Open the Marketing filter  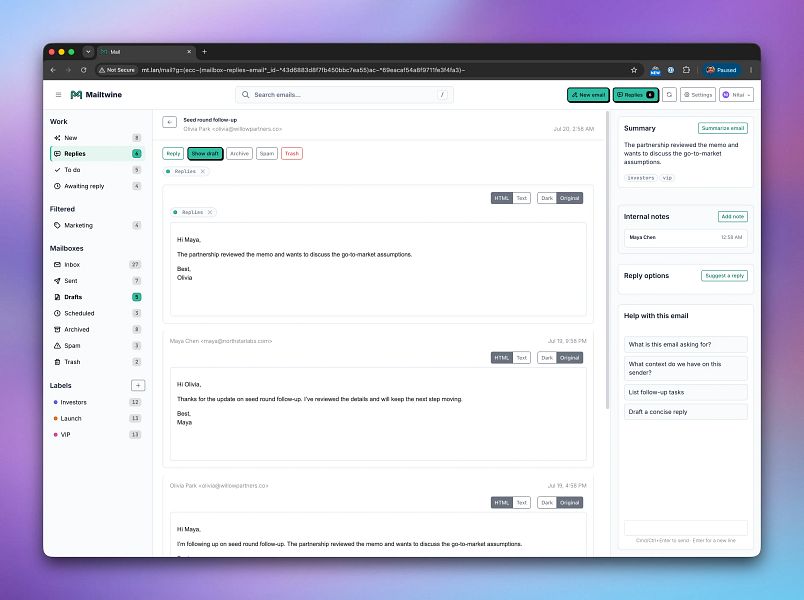click(x=97, y=225)
